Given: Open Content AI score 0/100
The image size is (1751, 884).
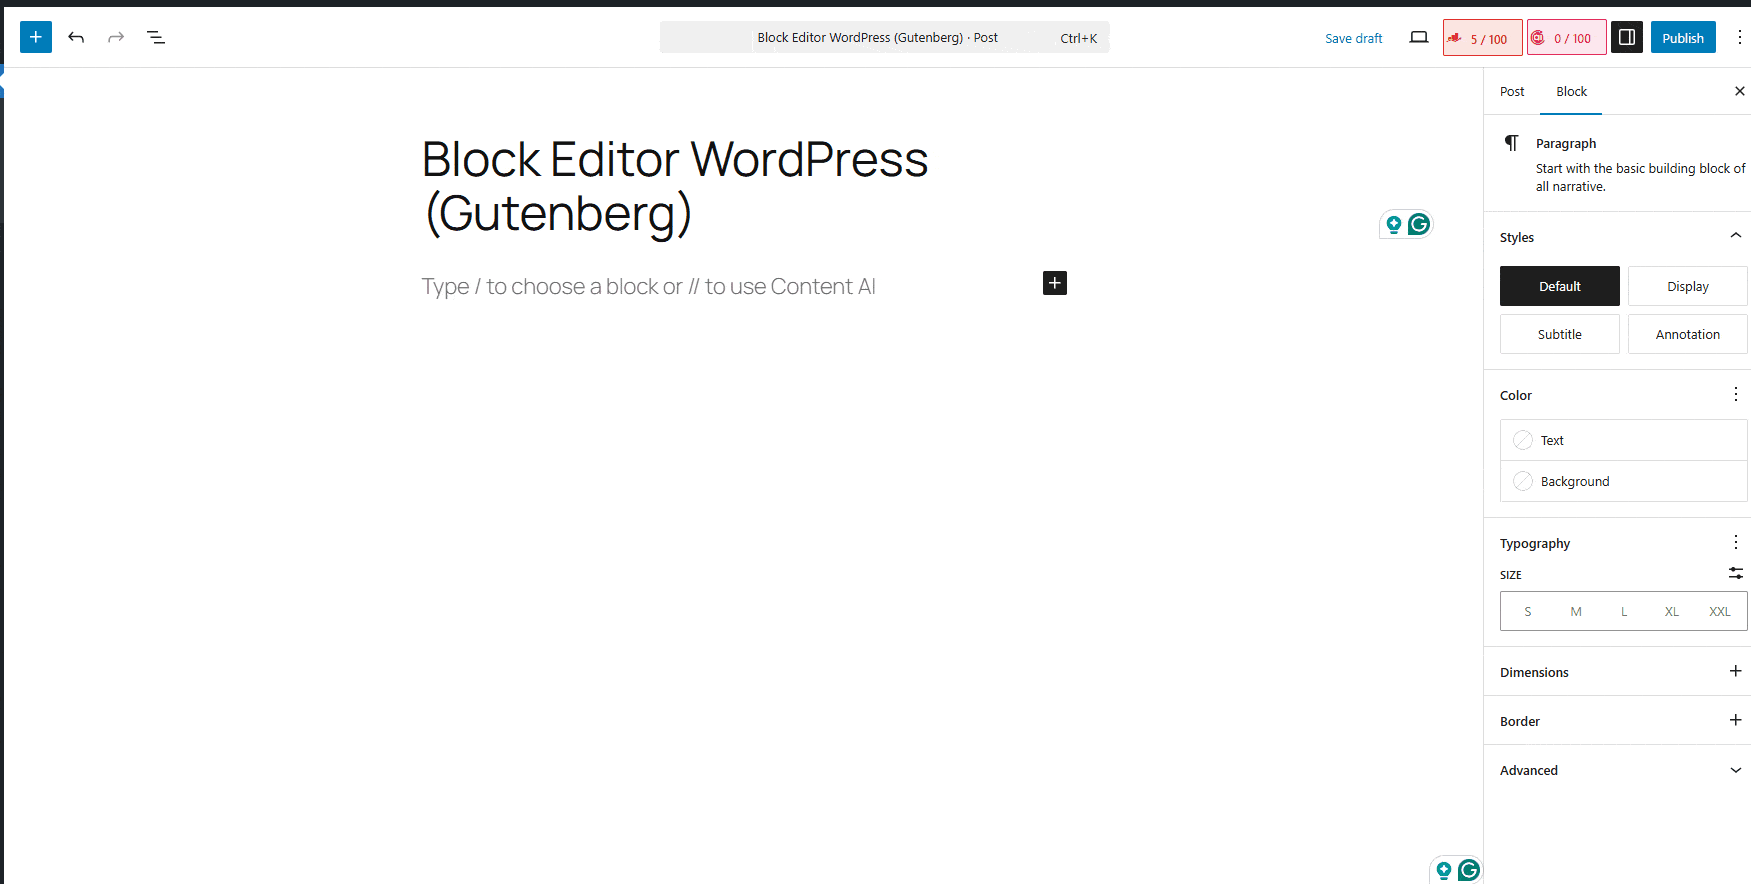Looking at the screenshot, I should pyautogui.click(x=1567, y=38).
